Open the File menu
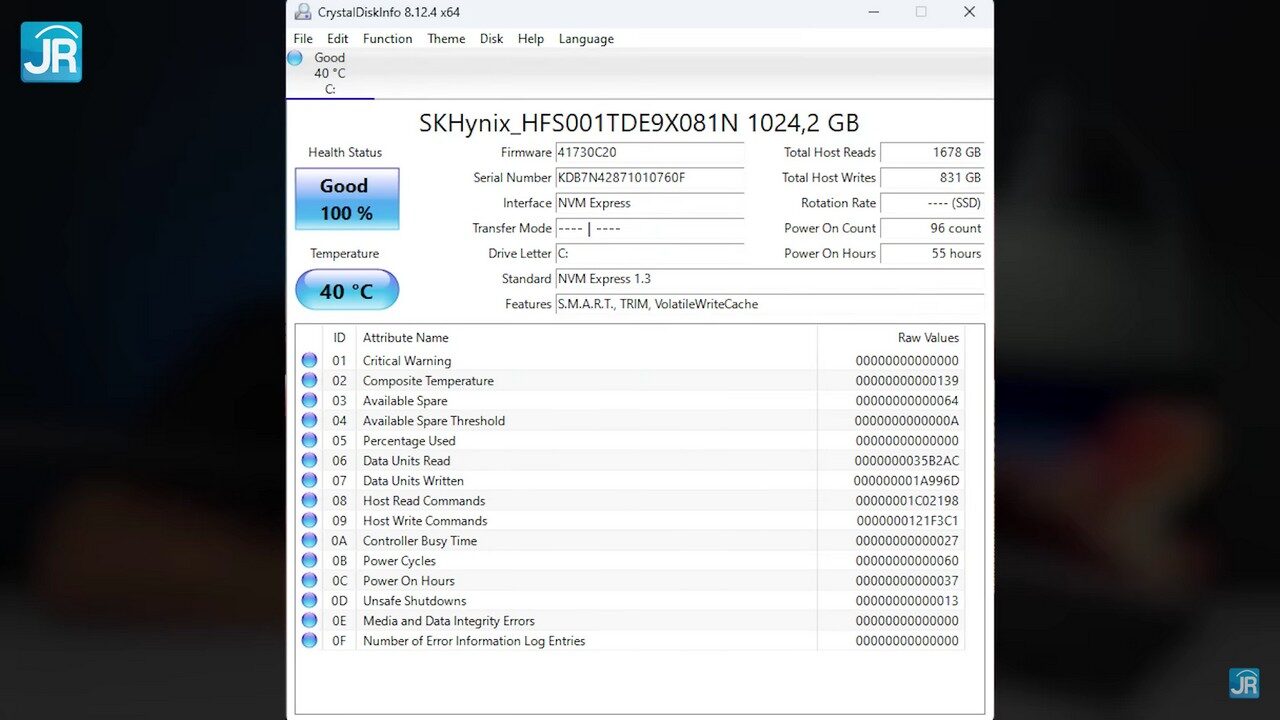The width and height of the screenshot is (1280, 720). 303,39
